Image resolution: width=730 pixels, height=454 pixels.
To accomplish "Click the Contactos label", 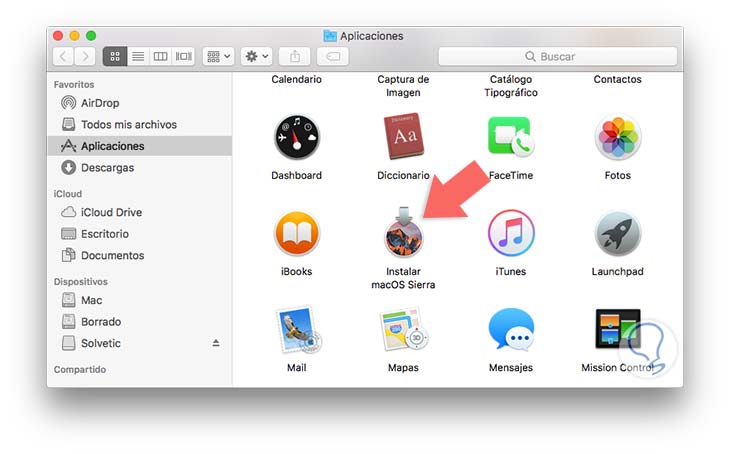I will (617, 79).
